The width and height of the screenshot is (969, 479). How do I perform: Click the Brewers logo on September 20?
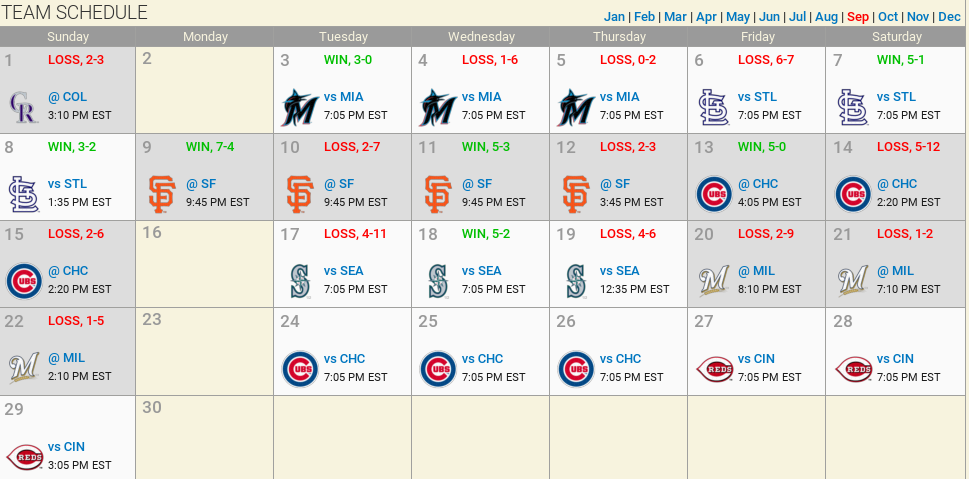714,280
